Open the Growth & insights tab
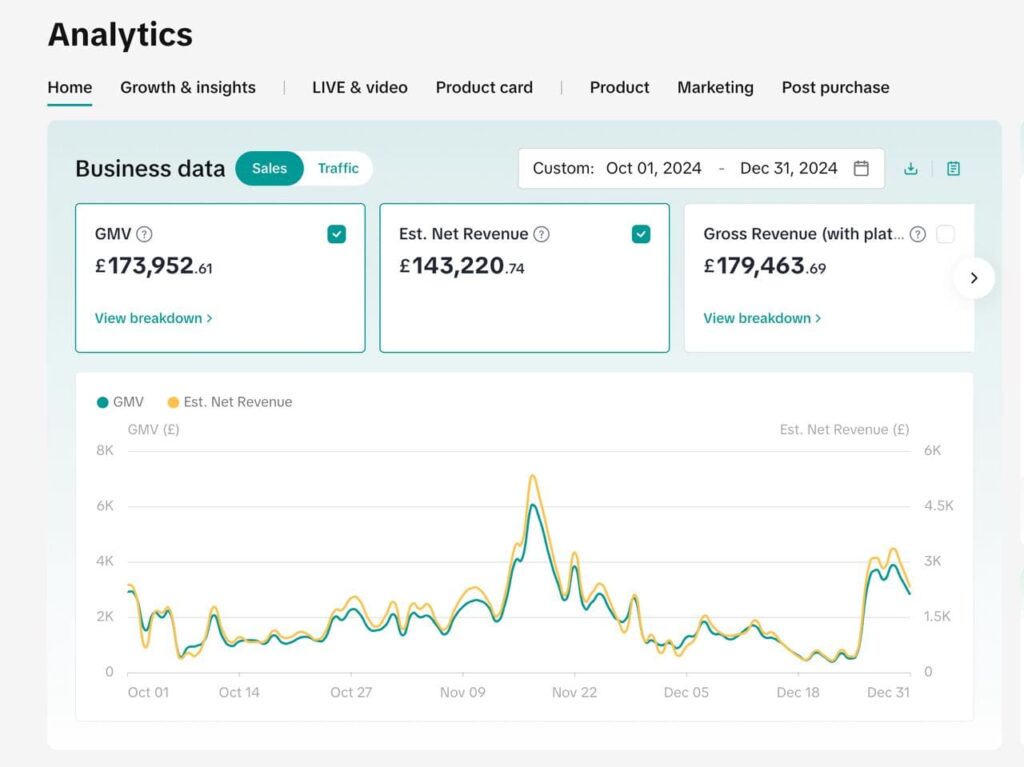Screen dimensions: 1024x767 pos(188,87)
